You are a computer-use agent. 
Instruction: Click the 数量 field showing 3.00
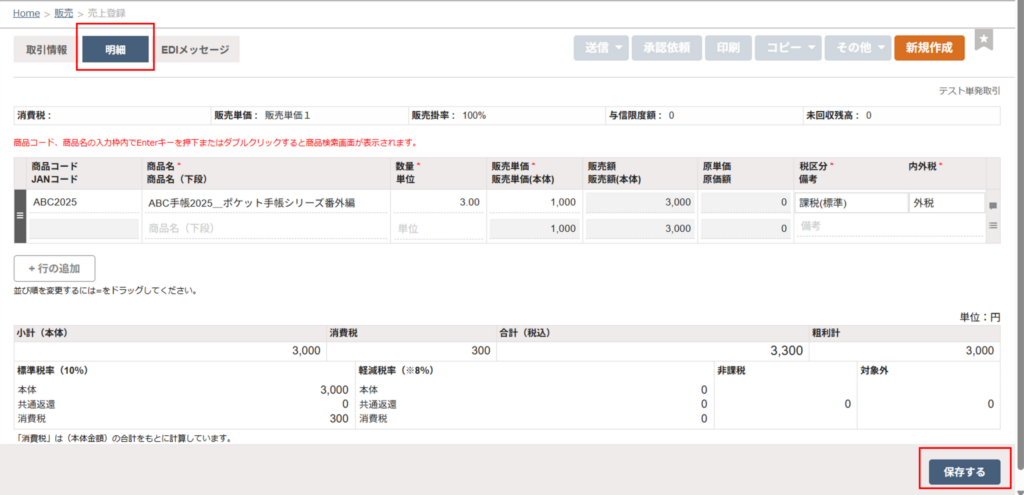pos(438,202)
